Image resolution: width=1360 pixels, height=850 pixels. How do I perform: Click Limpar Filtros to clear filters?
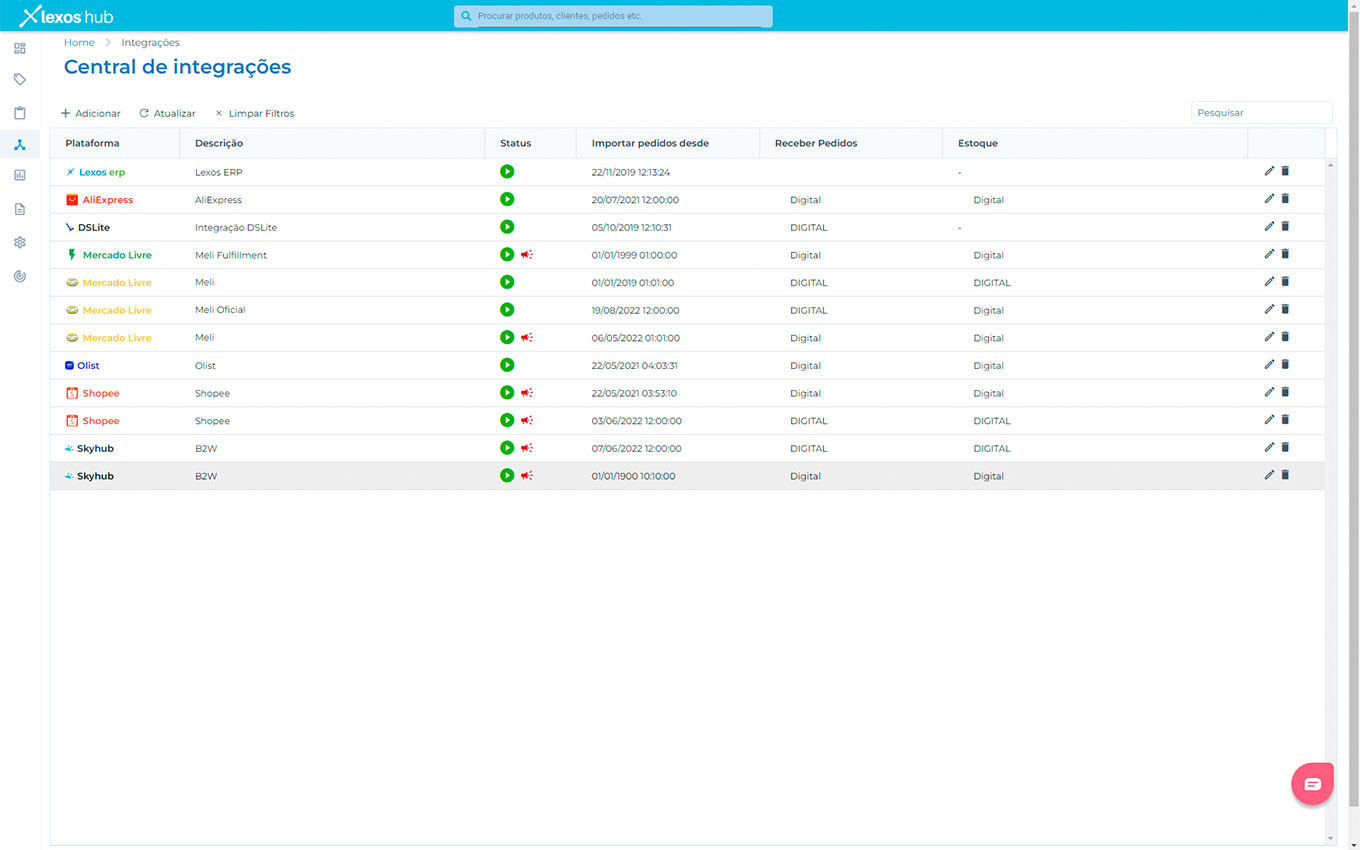pyautogui.click(x=255, y=114)
